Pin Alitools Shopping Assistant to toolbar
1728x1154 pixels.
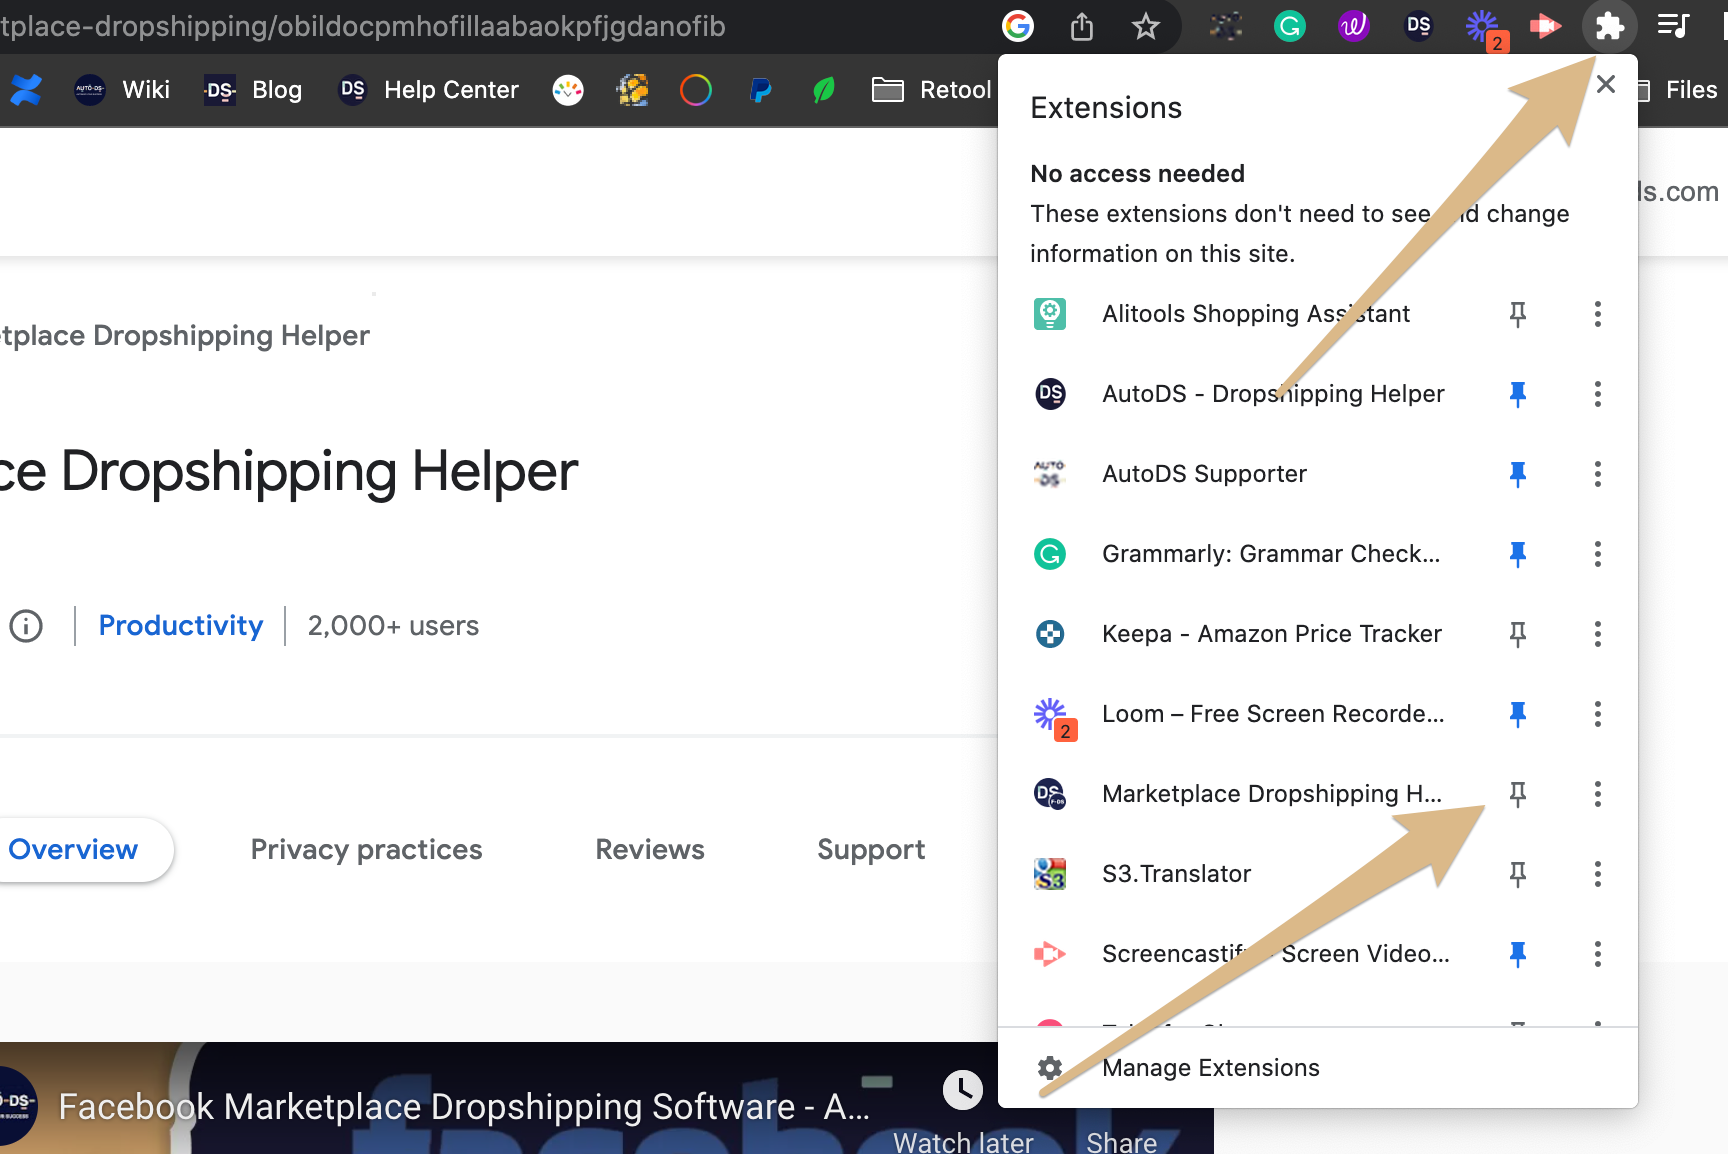pos(1518,314)
